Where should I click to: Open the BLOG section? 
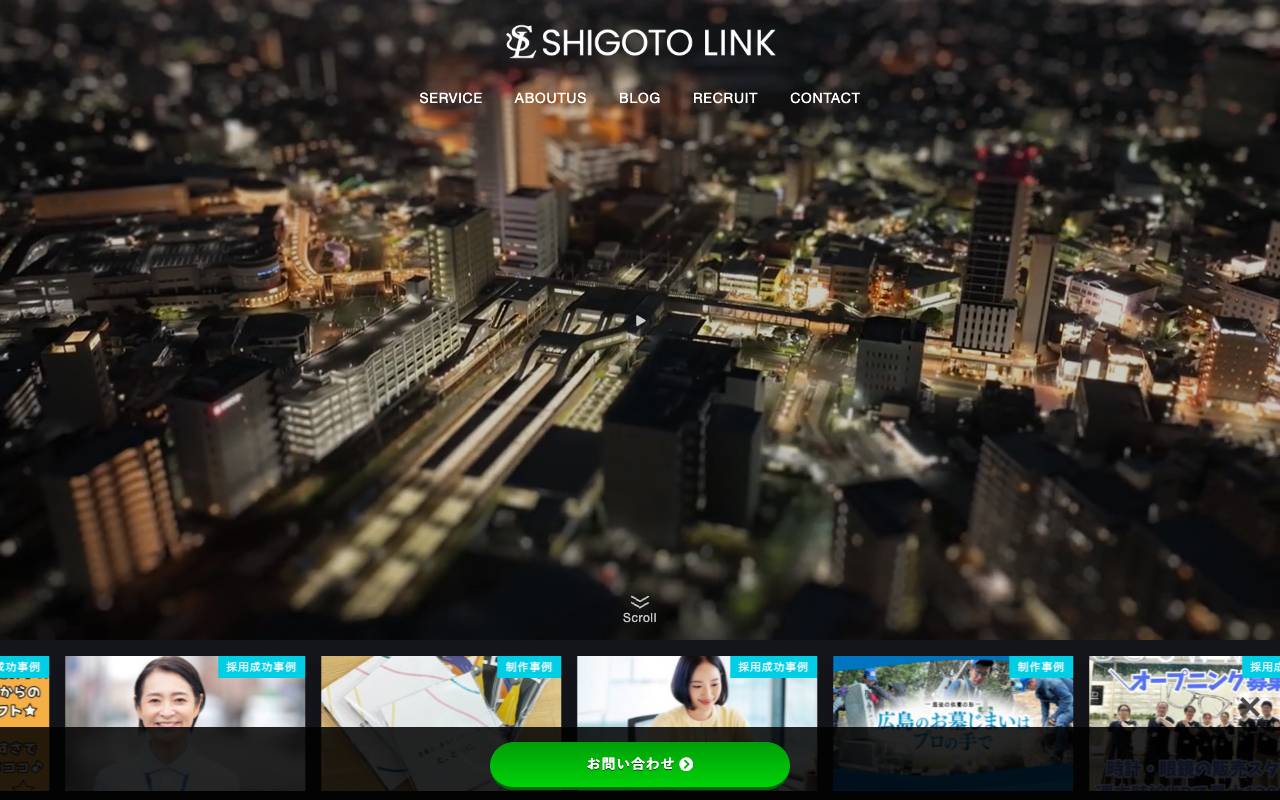tap(639, 98)
